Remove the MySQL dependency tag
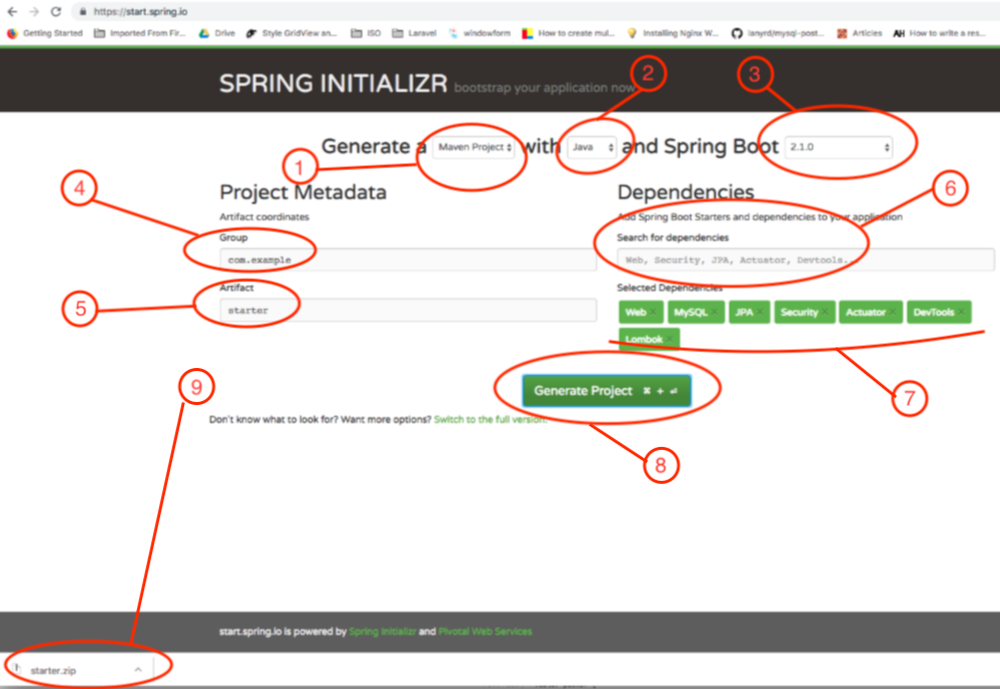 coord(714,312)
